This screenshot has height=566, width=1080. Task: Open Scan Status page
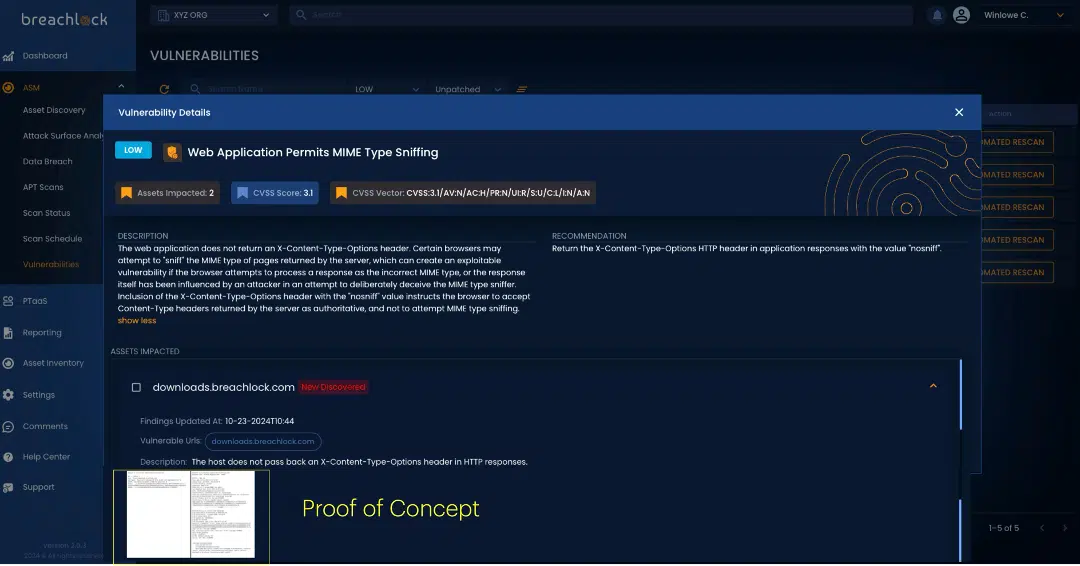point(46,213)
